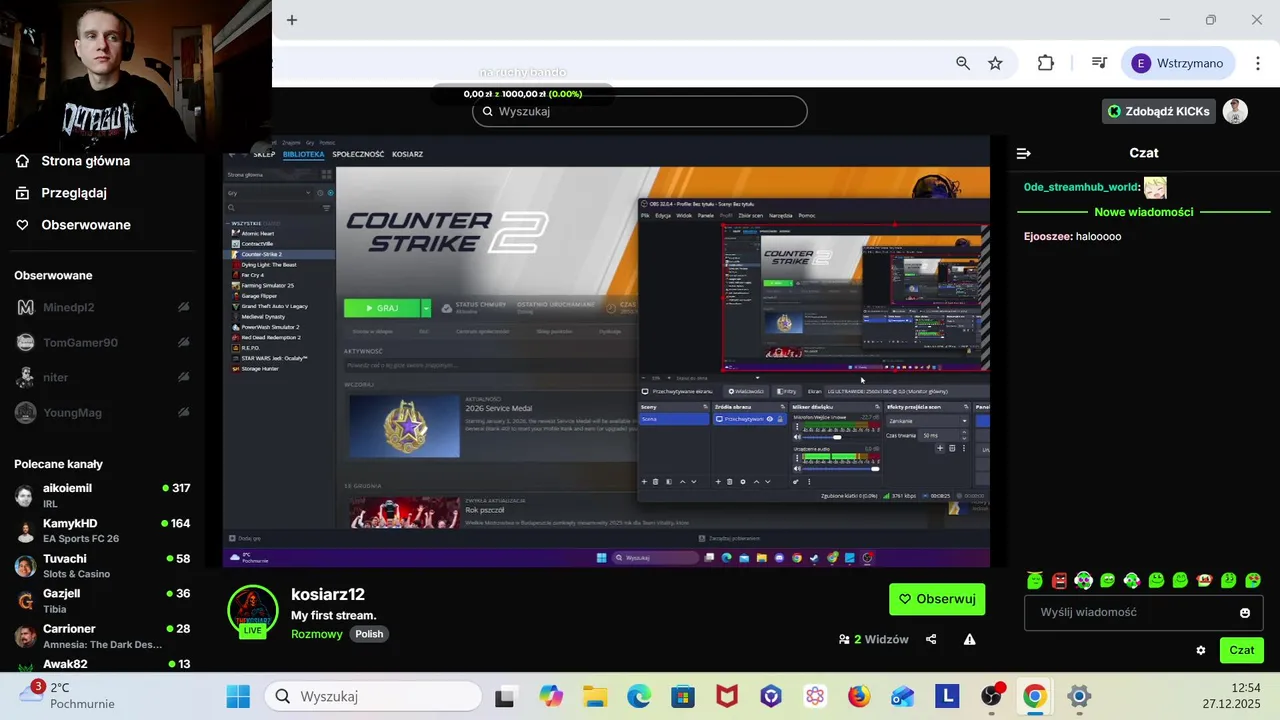Open McAfee from the taskbar
The height and width of the screenshot is (720, 1280).
point(727,696)
